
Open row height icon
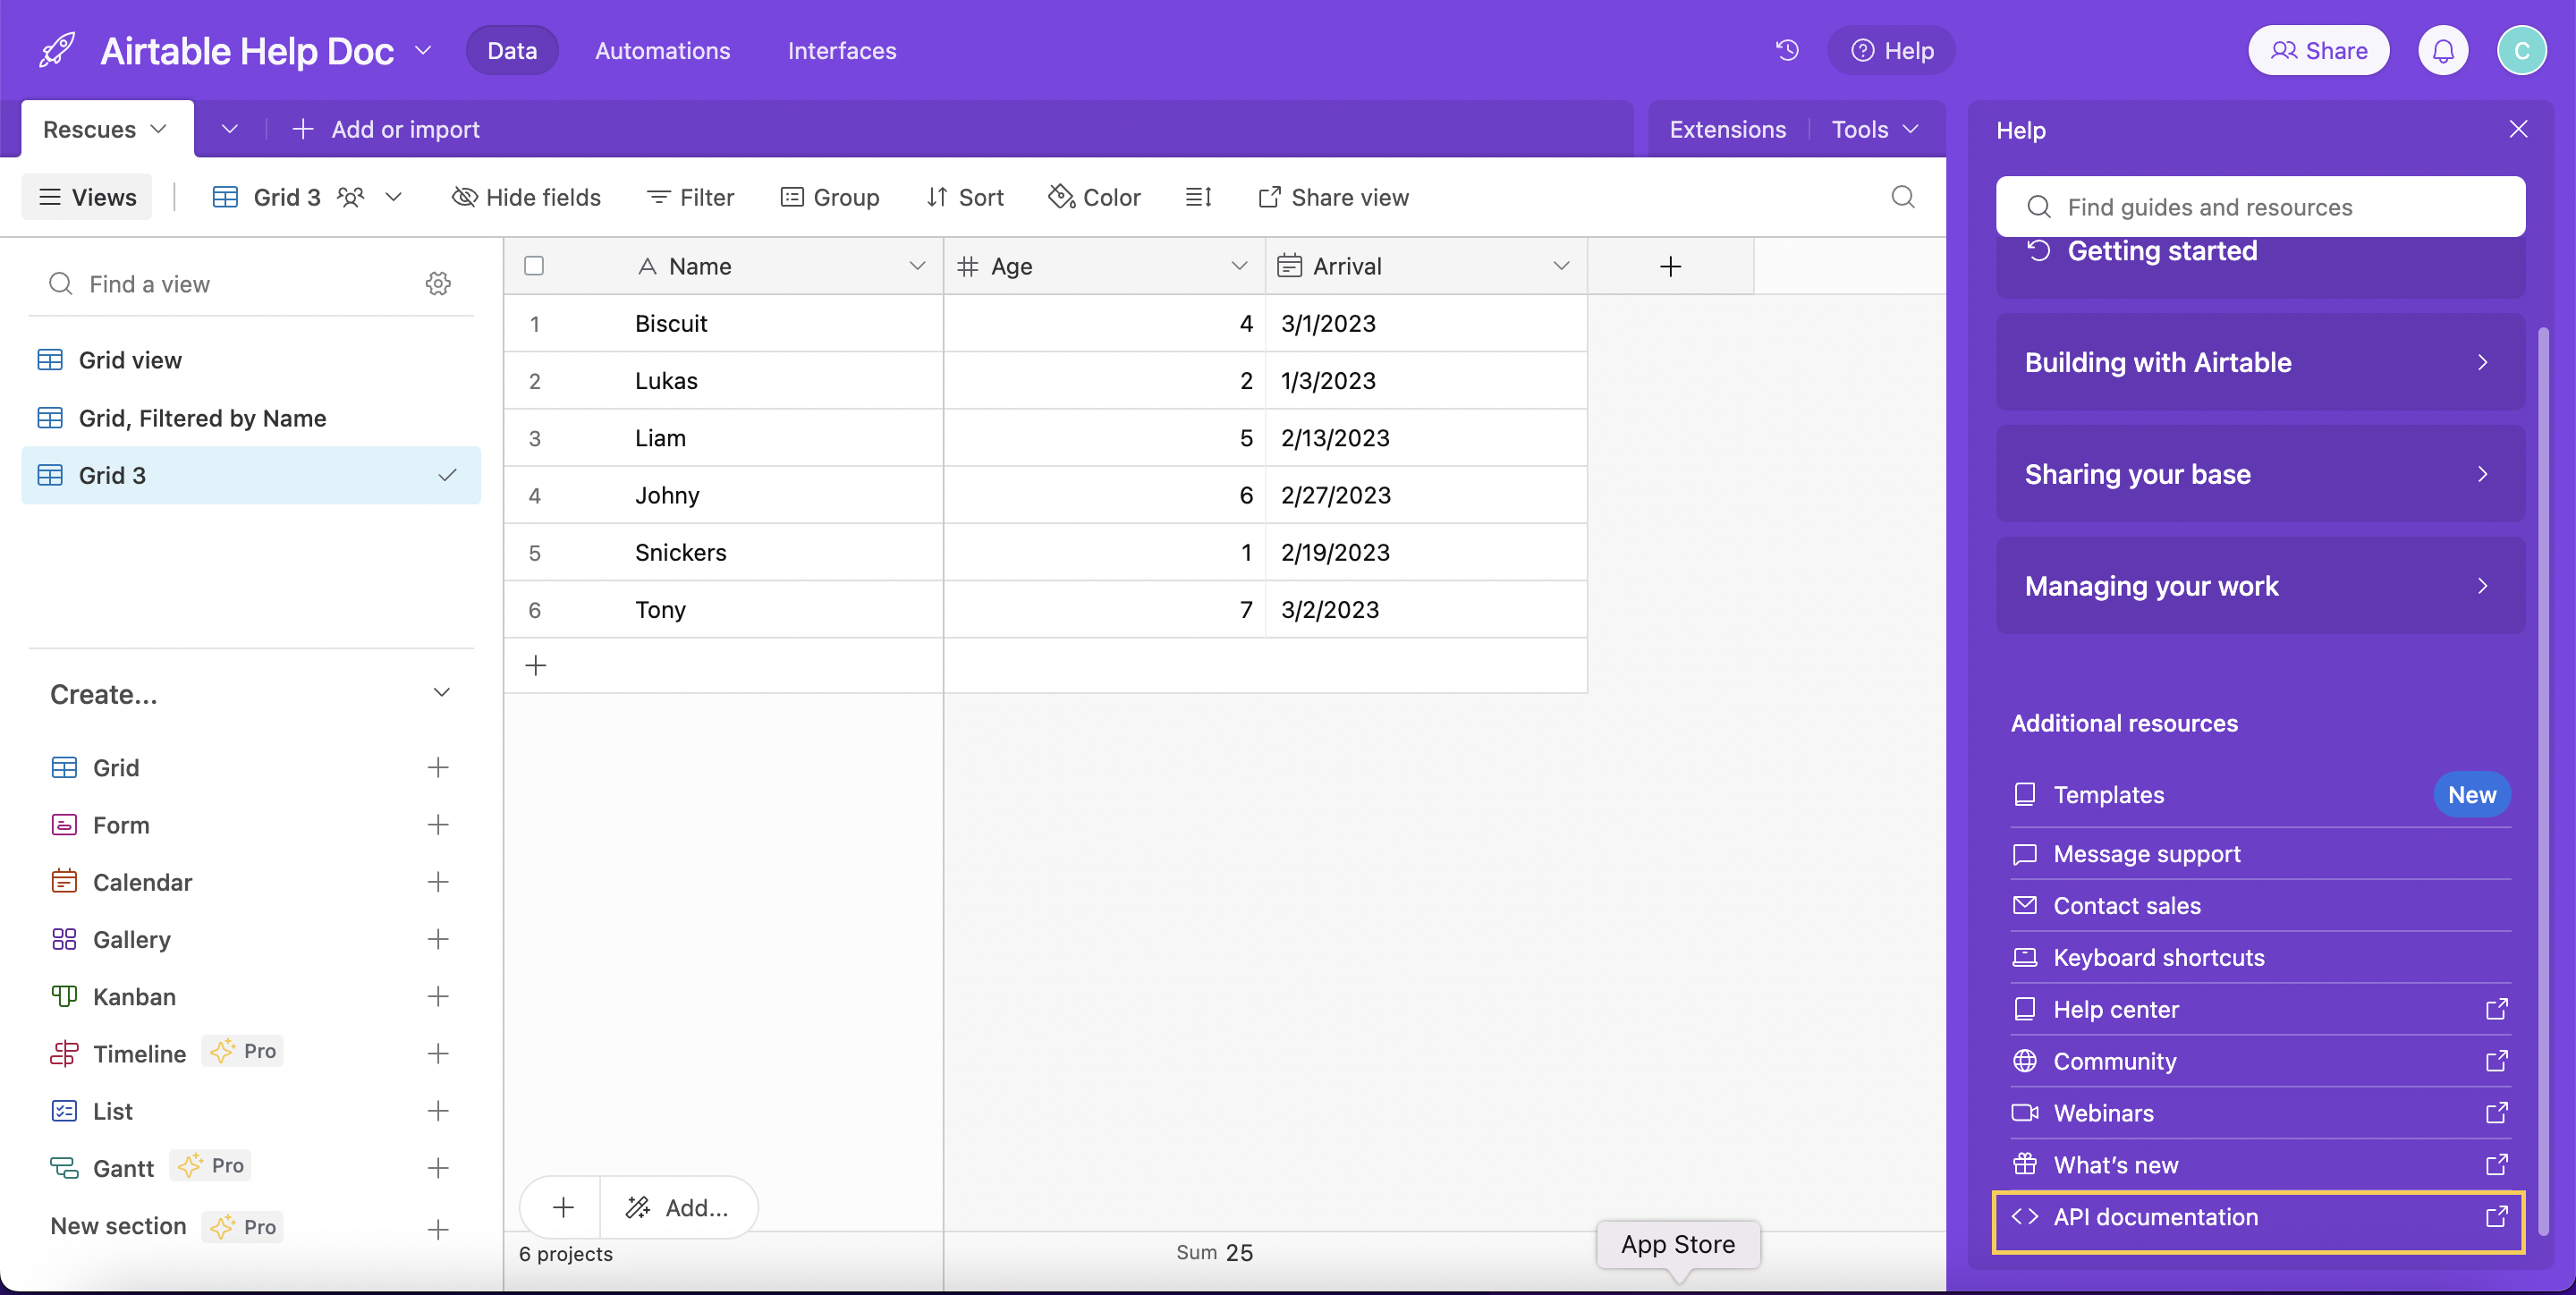point(1198,197)
